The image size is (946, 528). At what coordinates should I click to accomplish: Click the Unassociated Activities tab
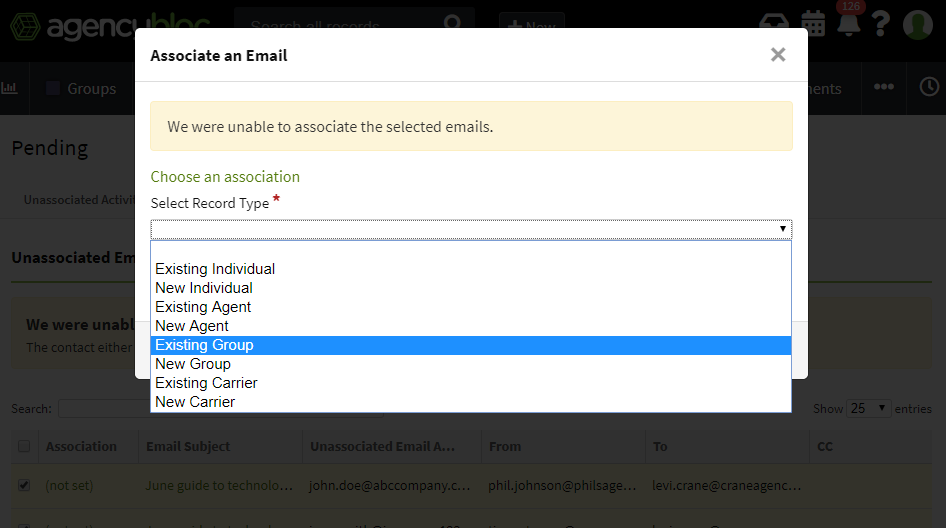point(78,200)
